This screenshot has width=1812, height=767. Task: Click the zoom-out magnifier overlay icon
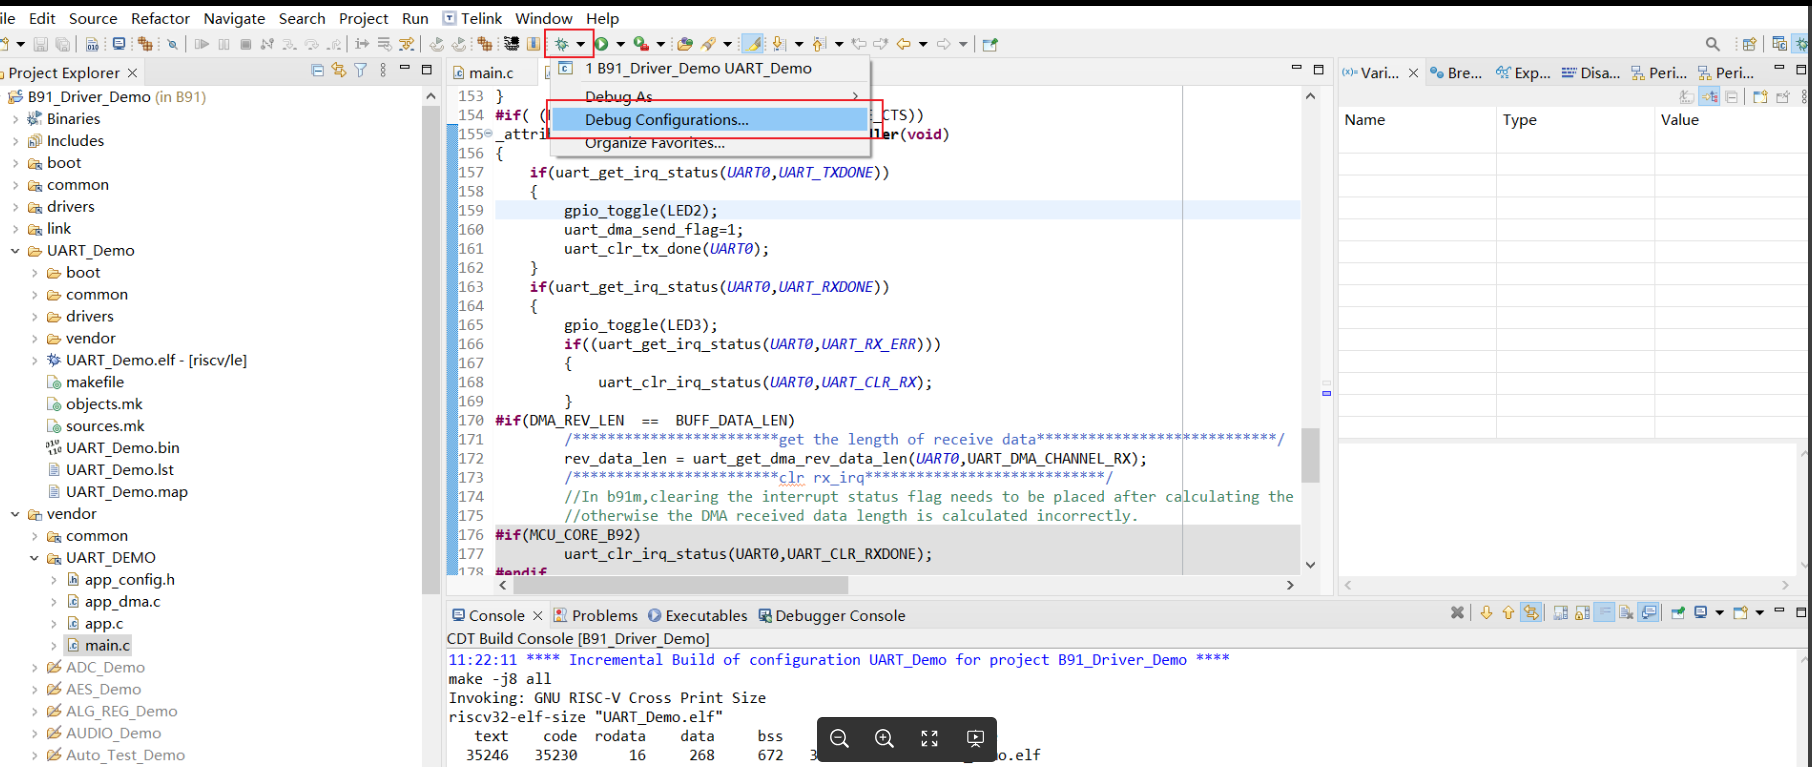pyautogui.click(x=839, y=738)
